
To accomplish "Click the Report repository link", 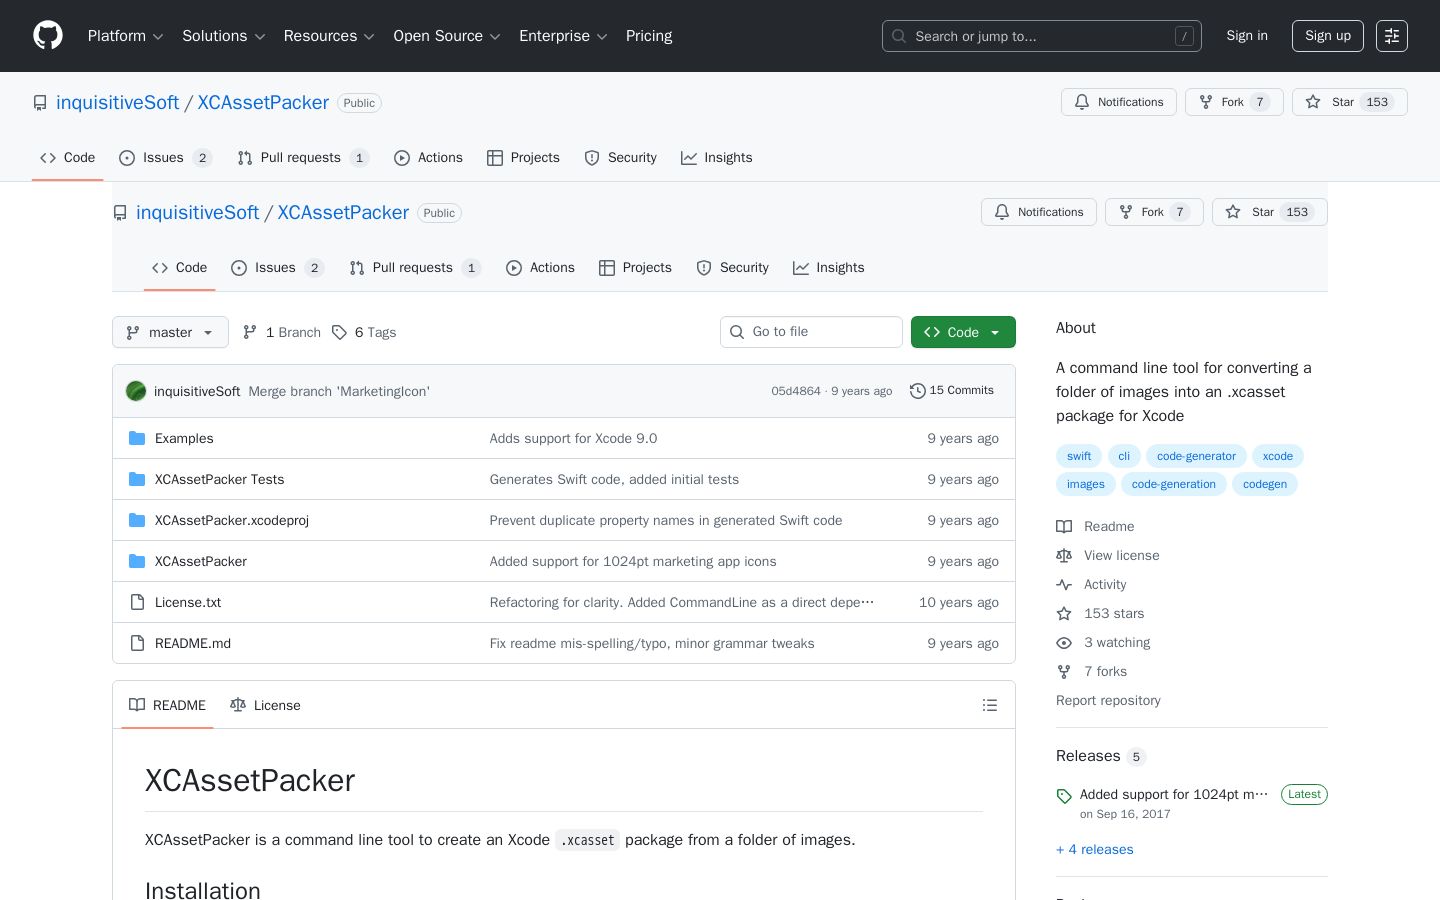I will coord(1108,701).
